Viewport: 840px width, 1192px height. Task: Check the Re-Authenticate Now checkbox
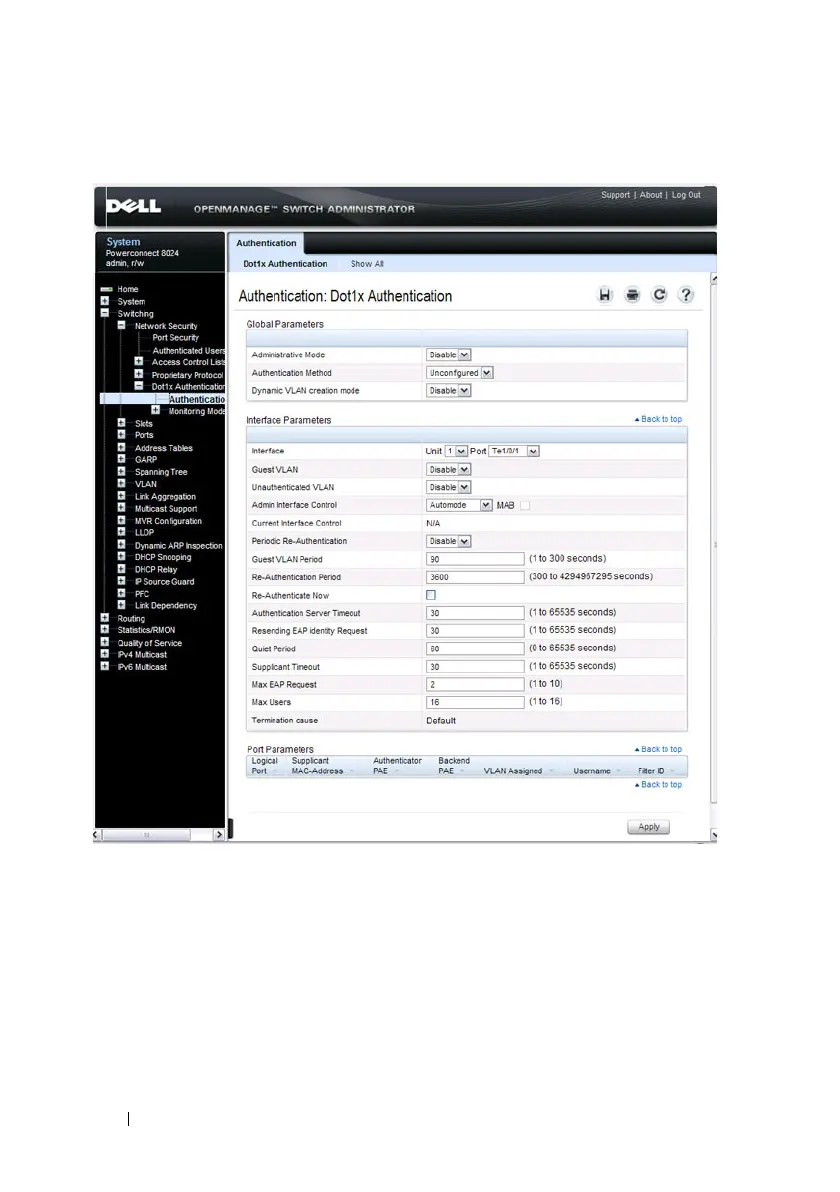click(x=431, y=595)
